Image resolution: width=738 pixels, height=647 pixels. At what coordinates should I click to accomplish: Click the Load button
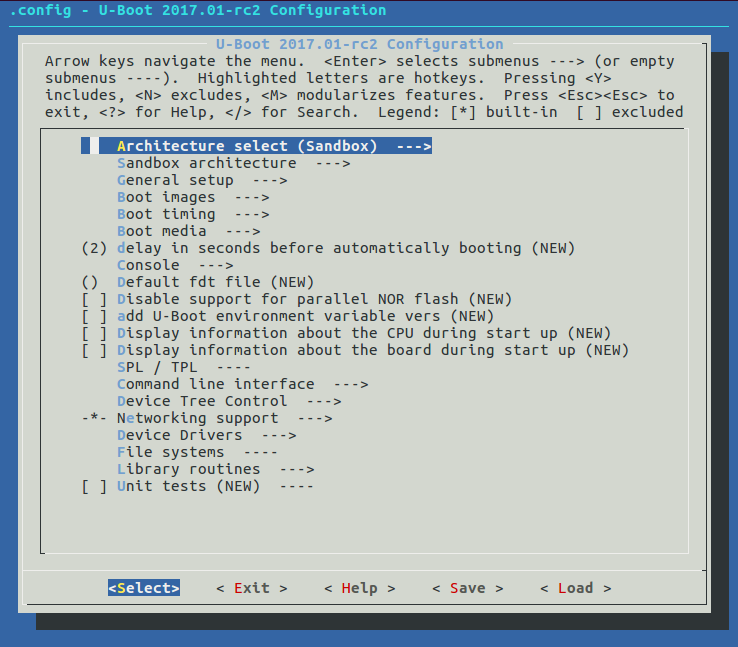(x=576, y=588)
